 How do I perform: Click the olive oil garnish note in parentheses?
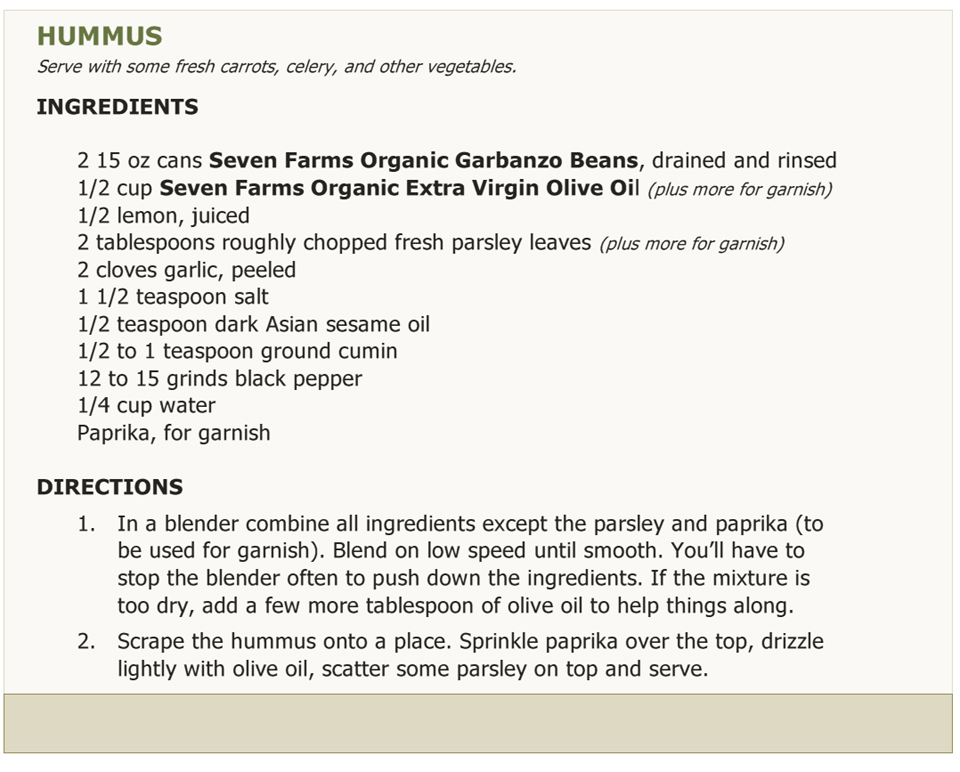pos(740,190)
